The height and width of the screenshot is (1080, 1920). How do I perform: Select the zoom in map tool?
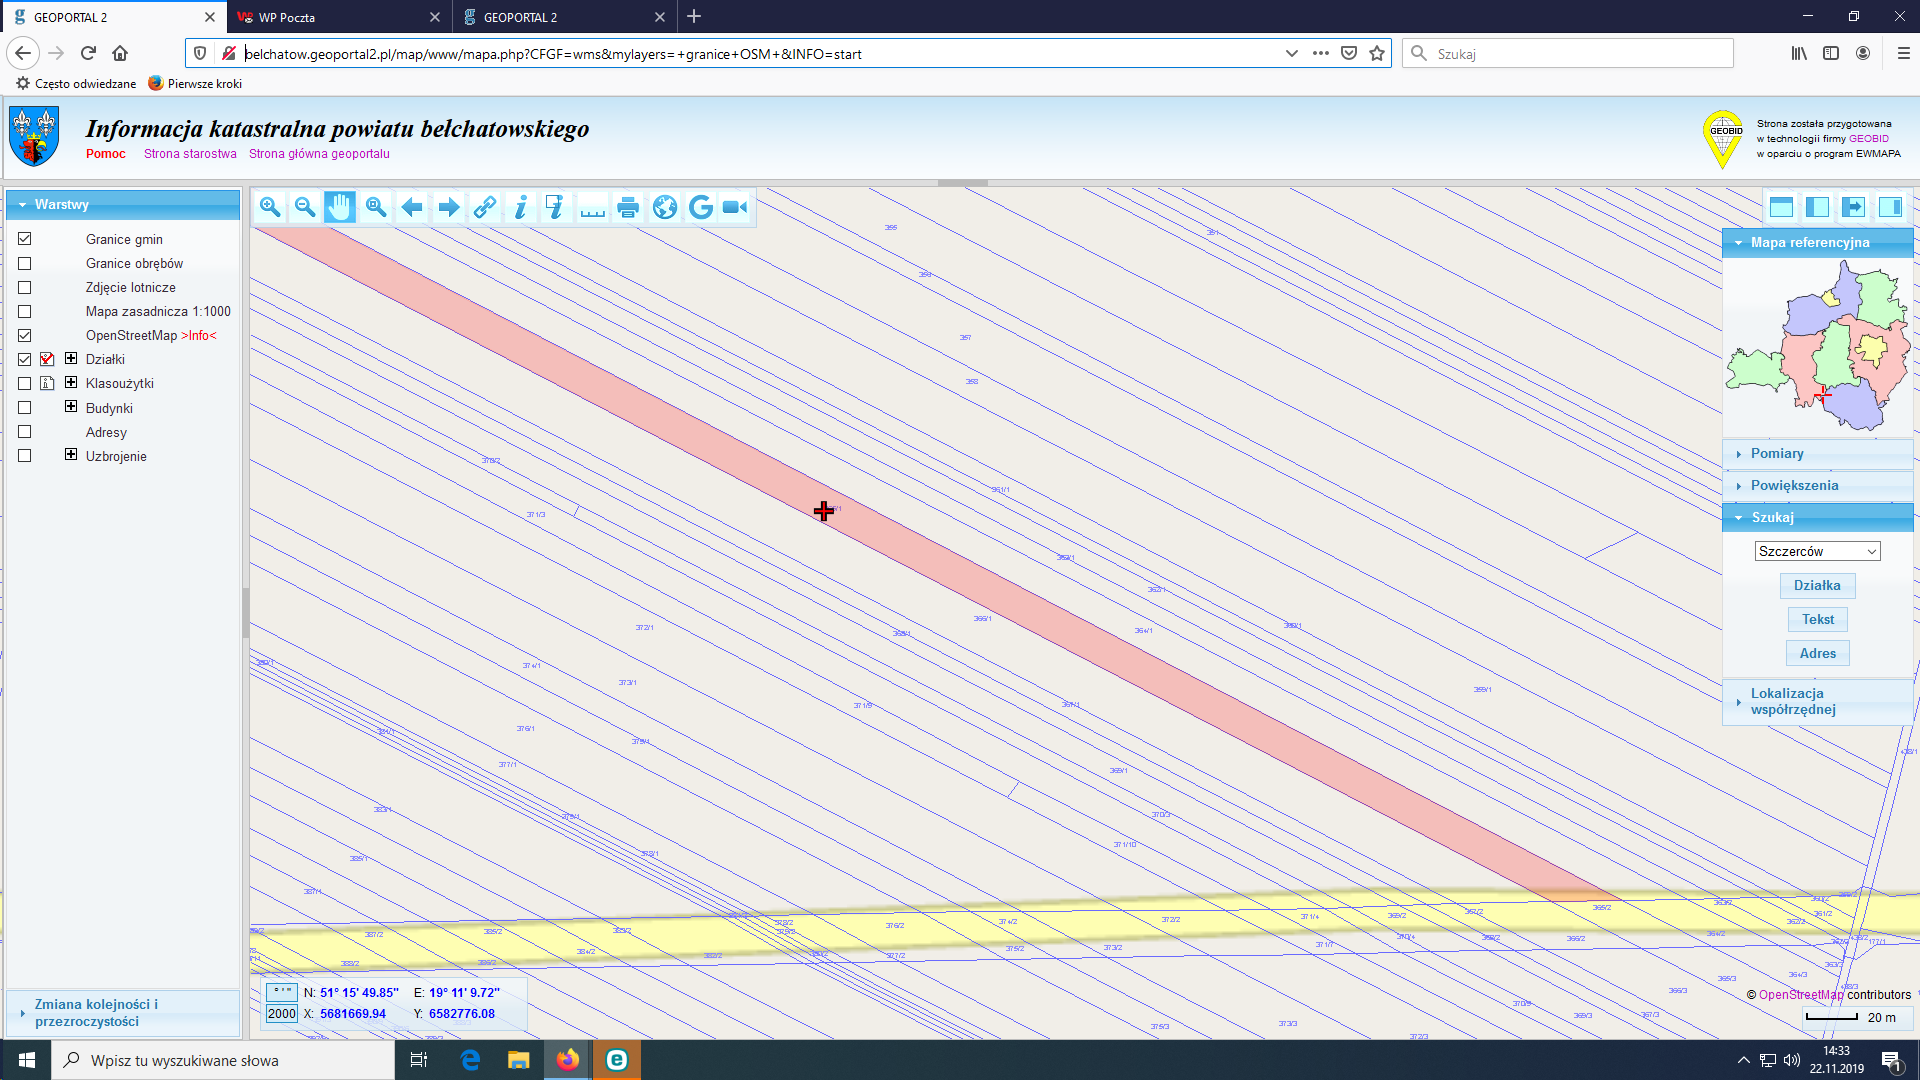[269, 207]
